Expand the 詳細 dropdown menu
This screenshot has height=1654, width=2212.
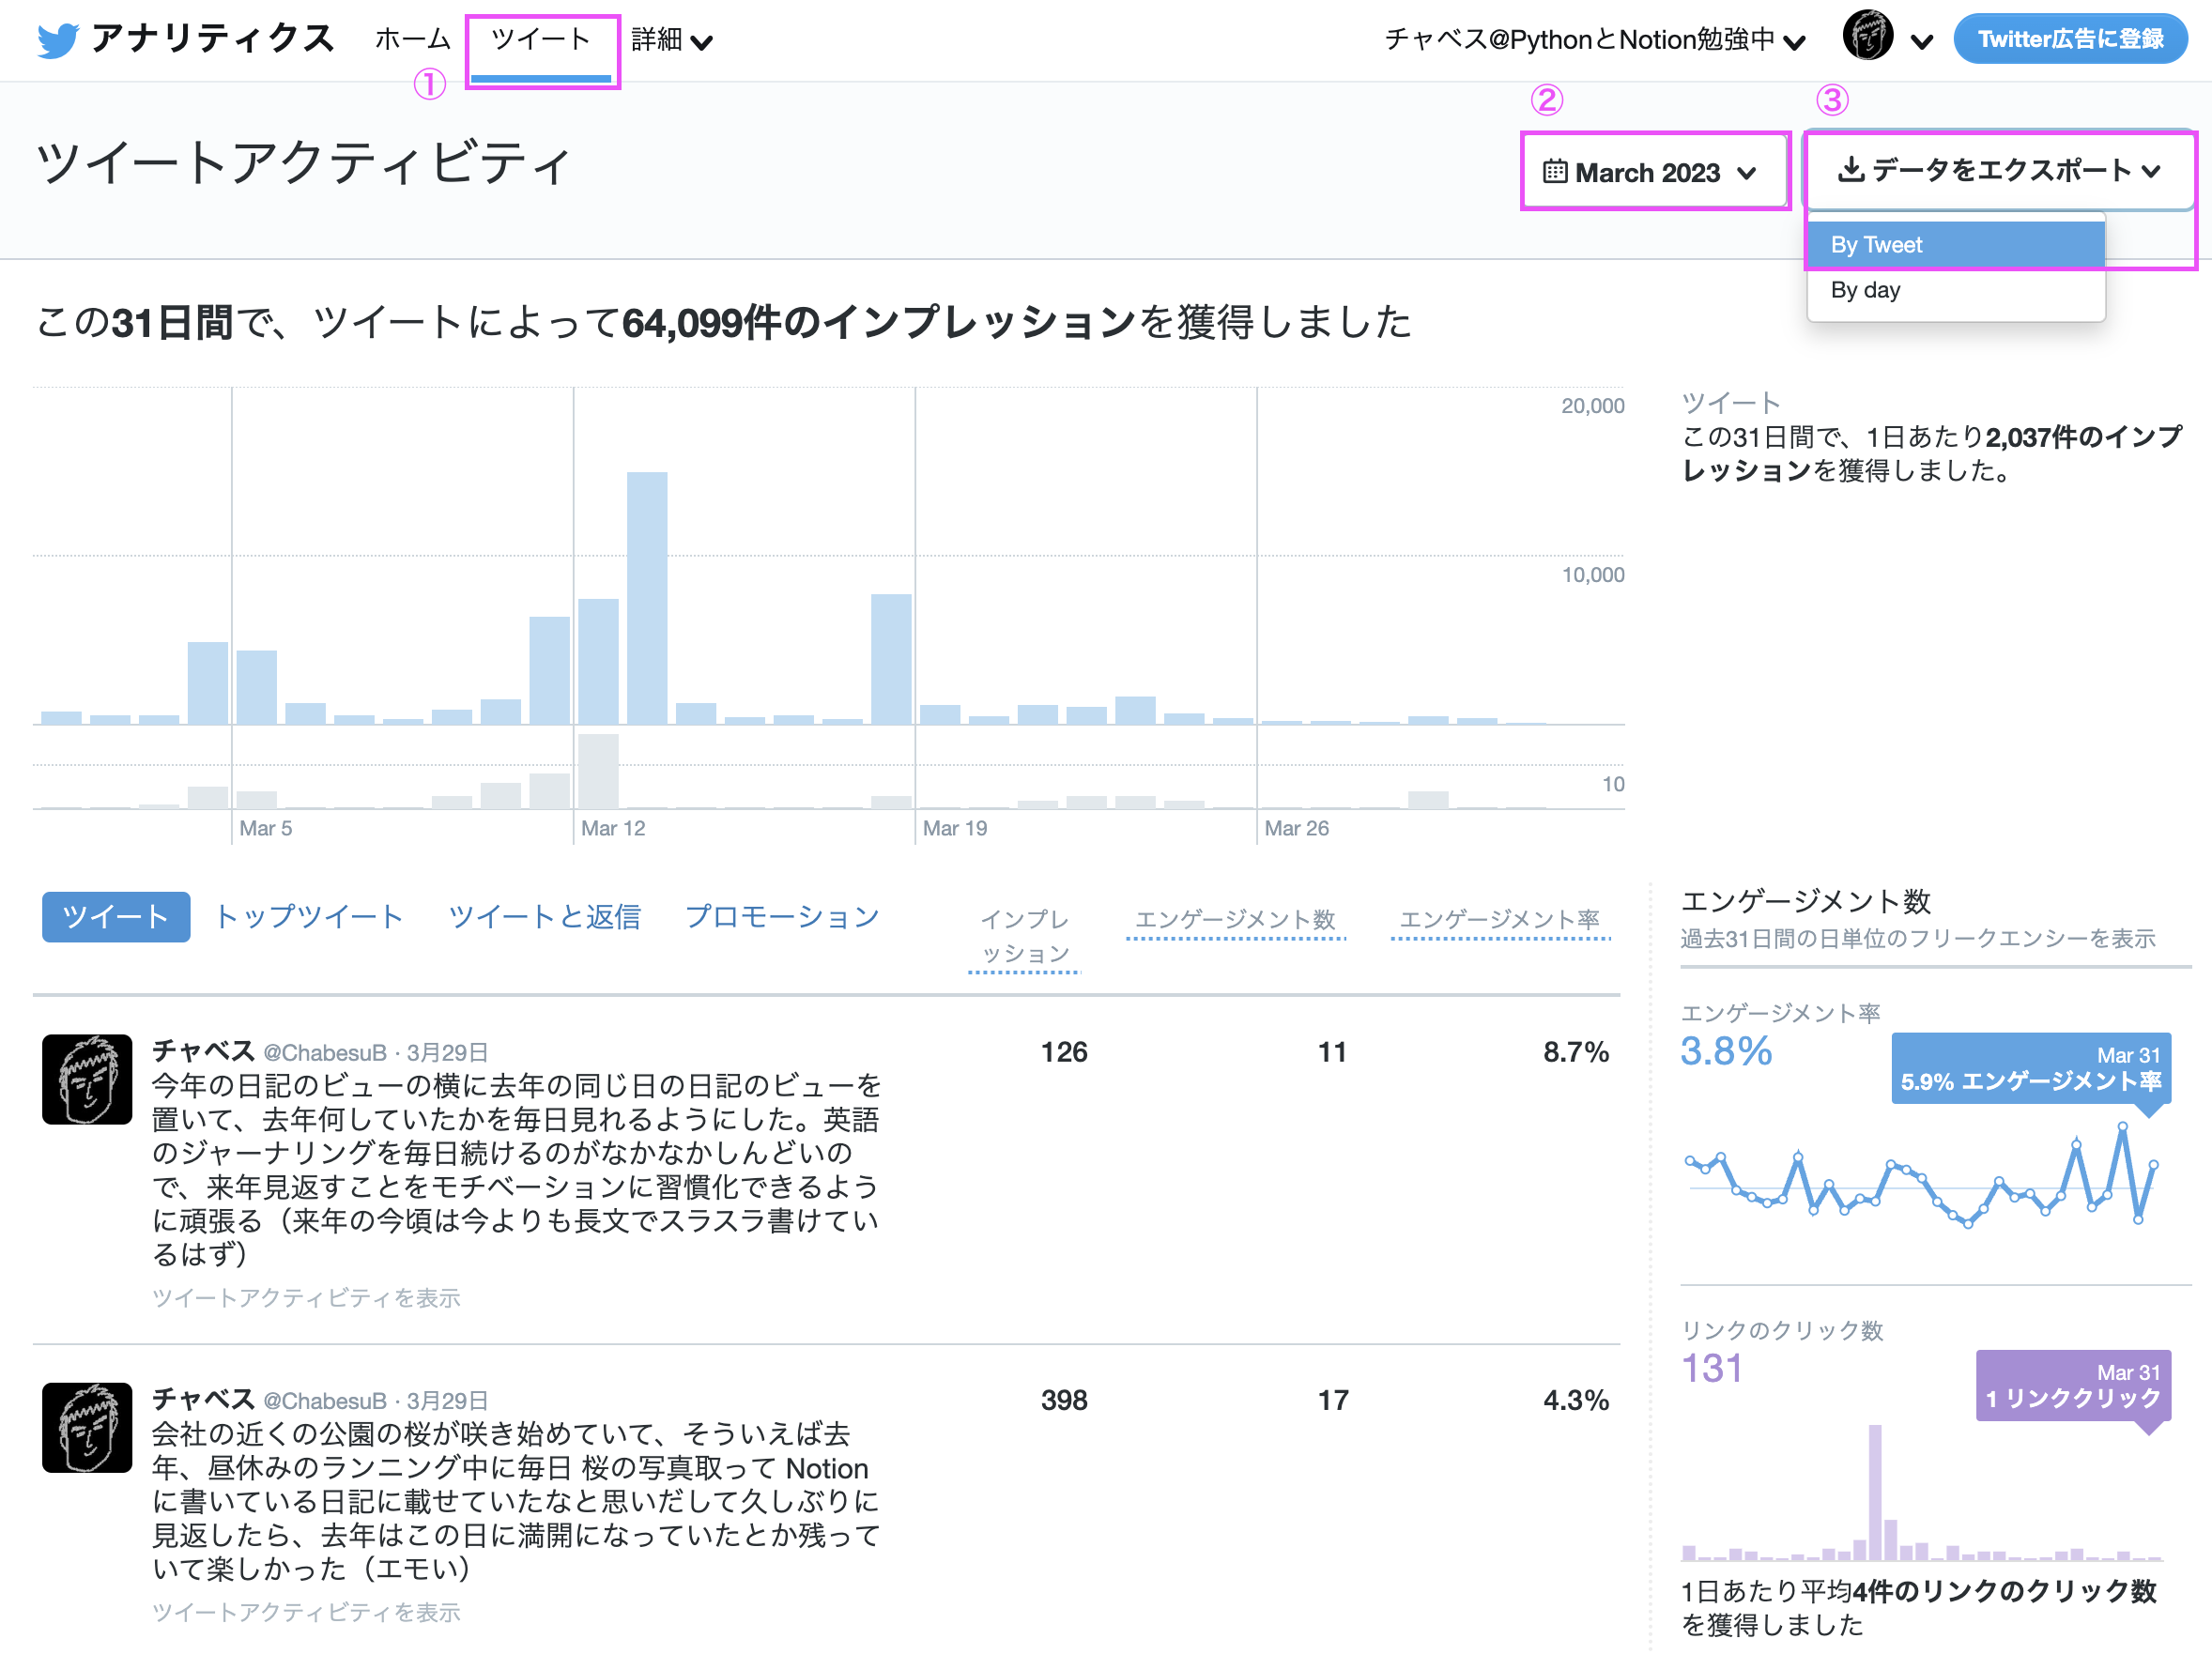coord(672,40)
